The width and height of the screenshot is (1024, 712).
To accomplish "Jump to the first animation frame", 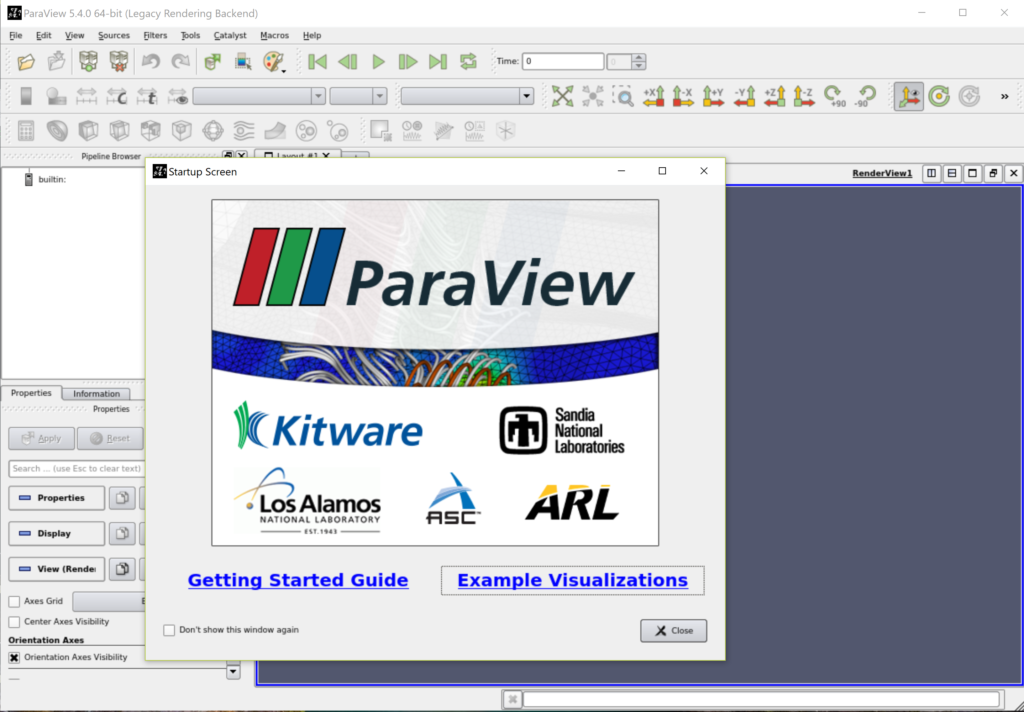I will point(318,62).
